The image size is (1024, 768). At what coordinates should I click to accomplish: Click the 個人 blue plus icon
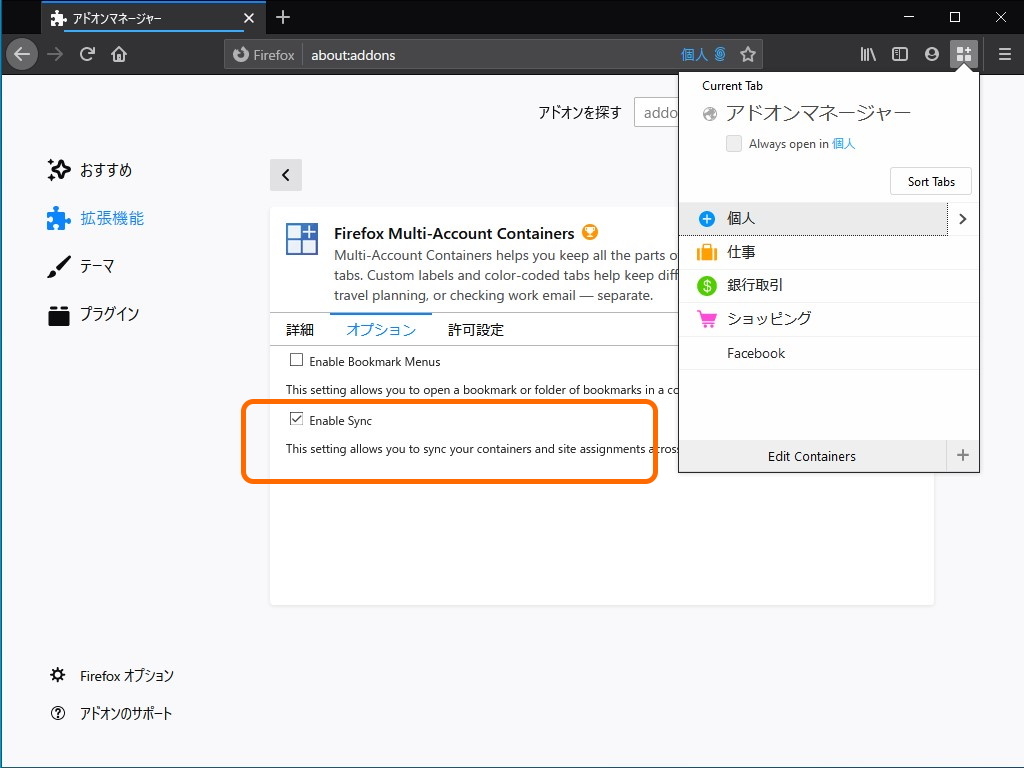pyautogui.click(x=707, y=219)
